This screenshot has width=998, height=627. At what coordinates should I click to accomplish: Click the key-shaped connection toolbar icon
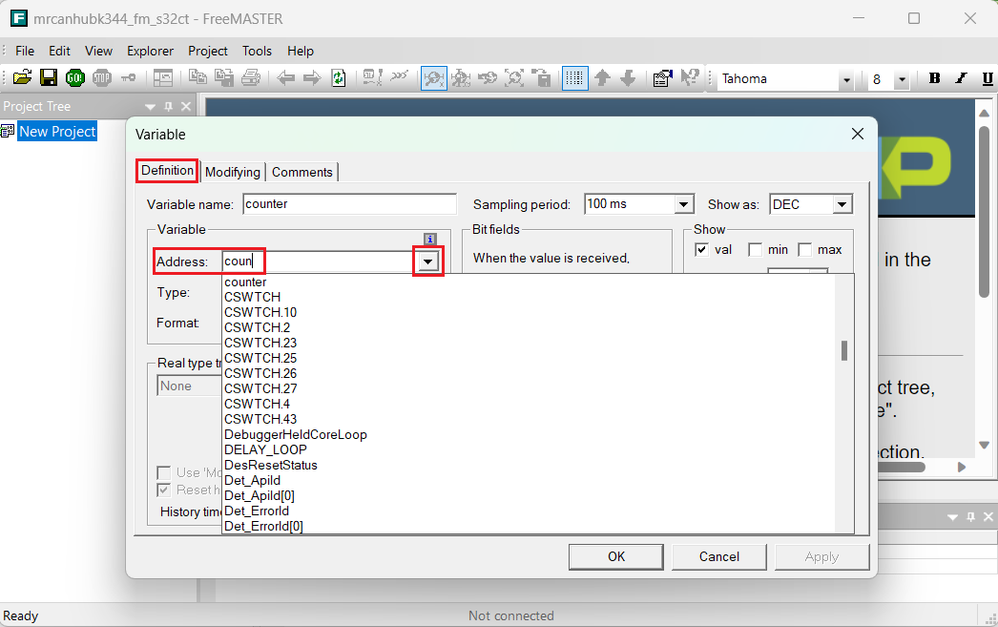click(128, 78)
